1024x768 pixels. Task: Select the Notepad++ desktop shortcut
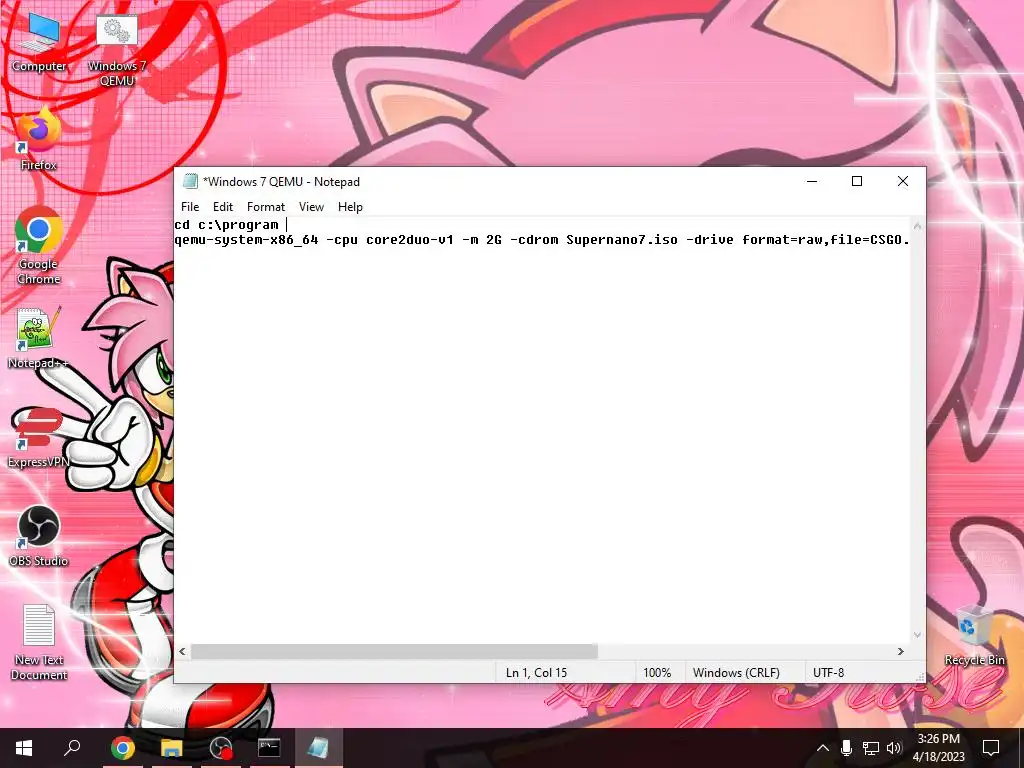[39, 338]
